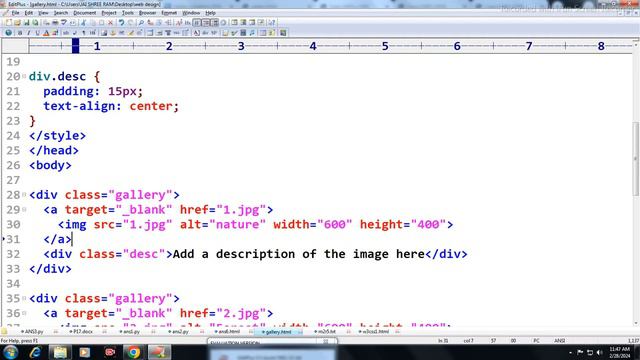Toggle the ruler toolbar button
640x360 pixels.
tap(214, 23)
